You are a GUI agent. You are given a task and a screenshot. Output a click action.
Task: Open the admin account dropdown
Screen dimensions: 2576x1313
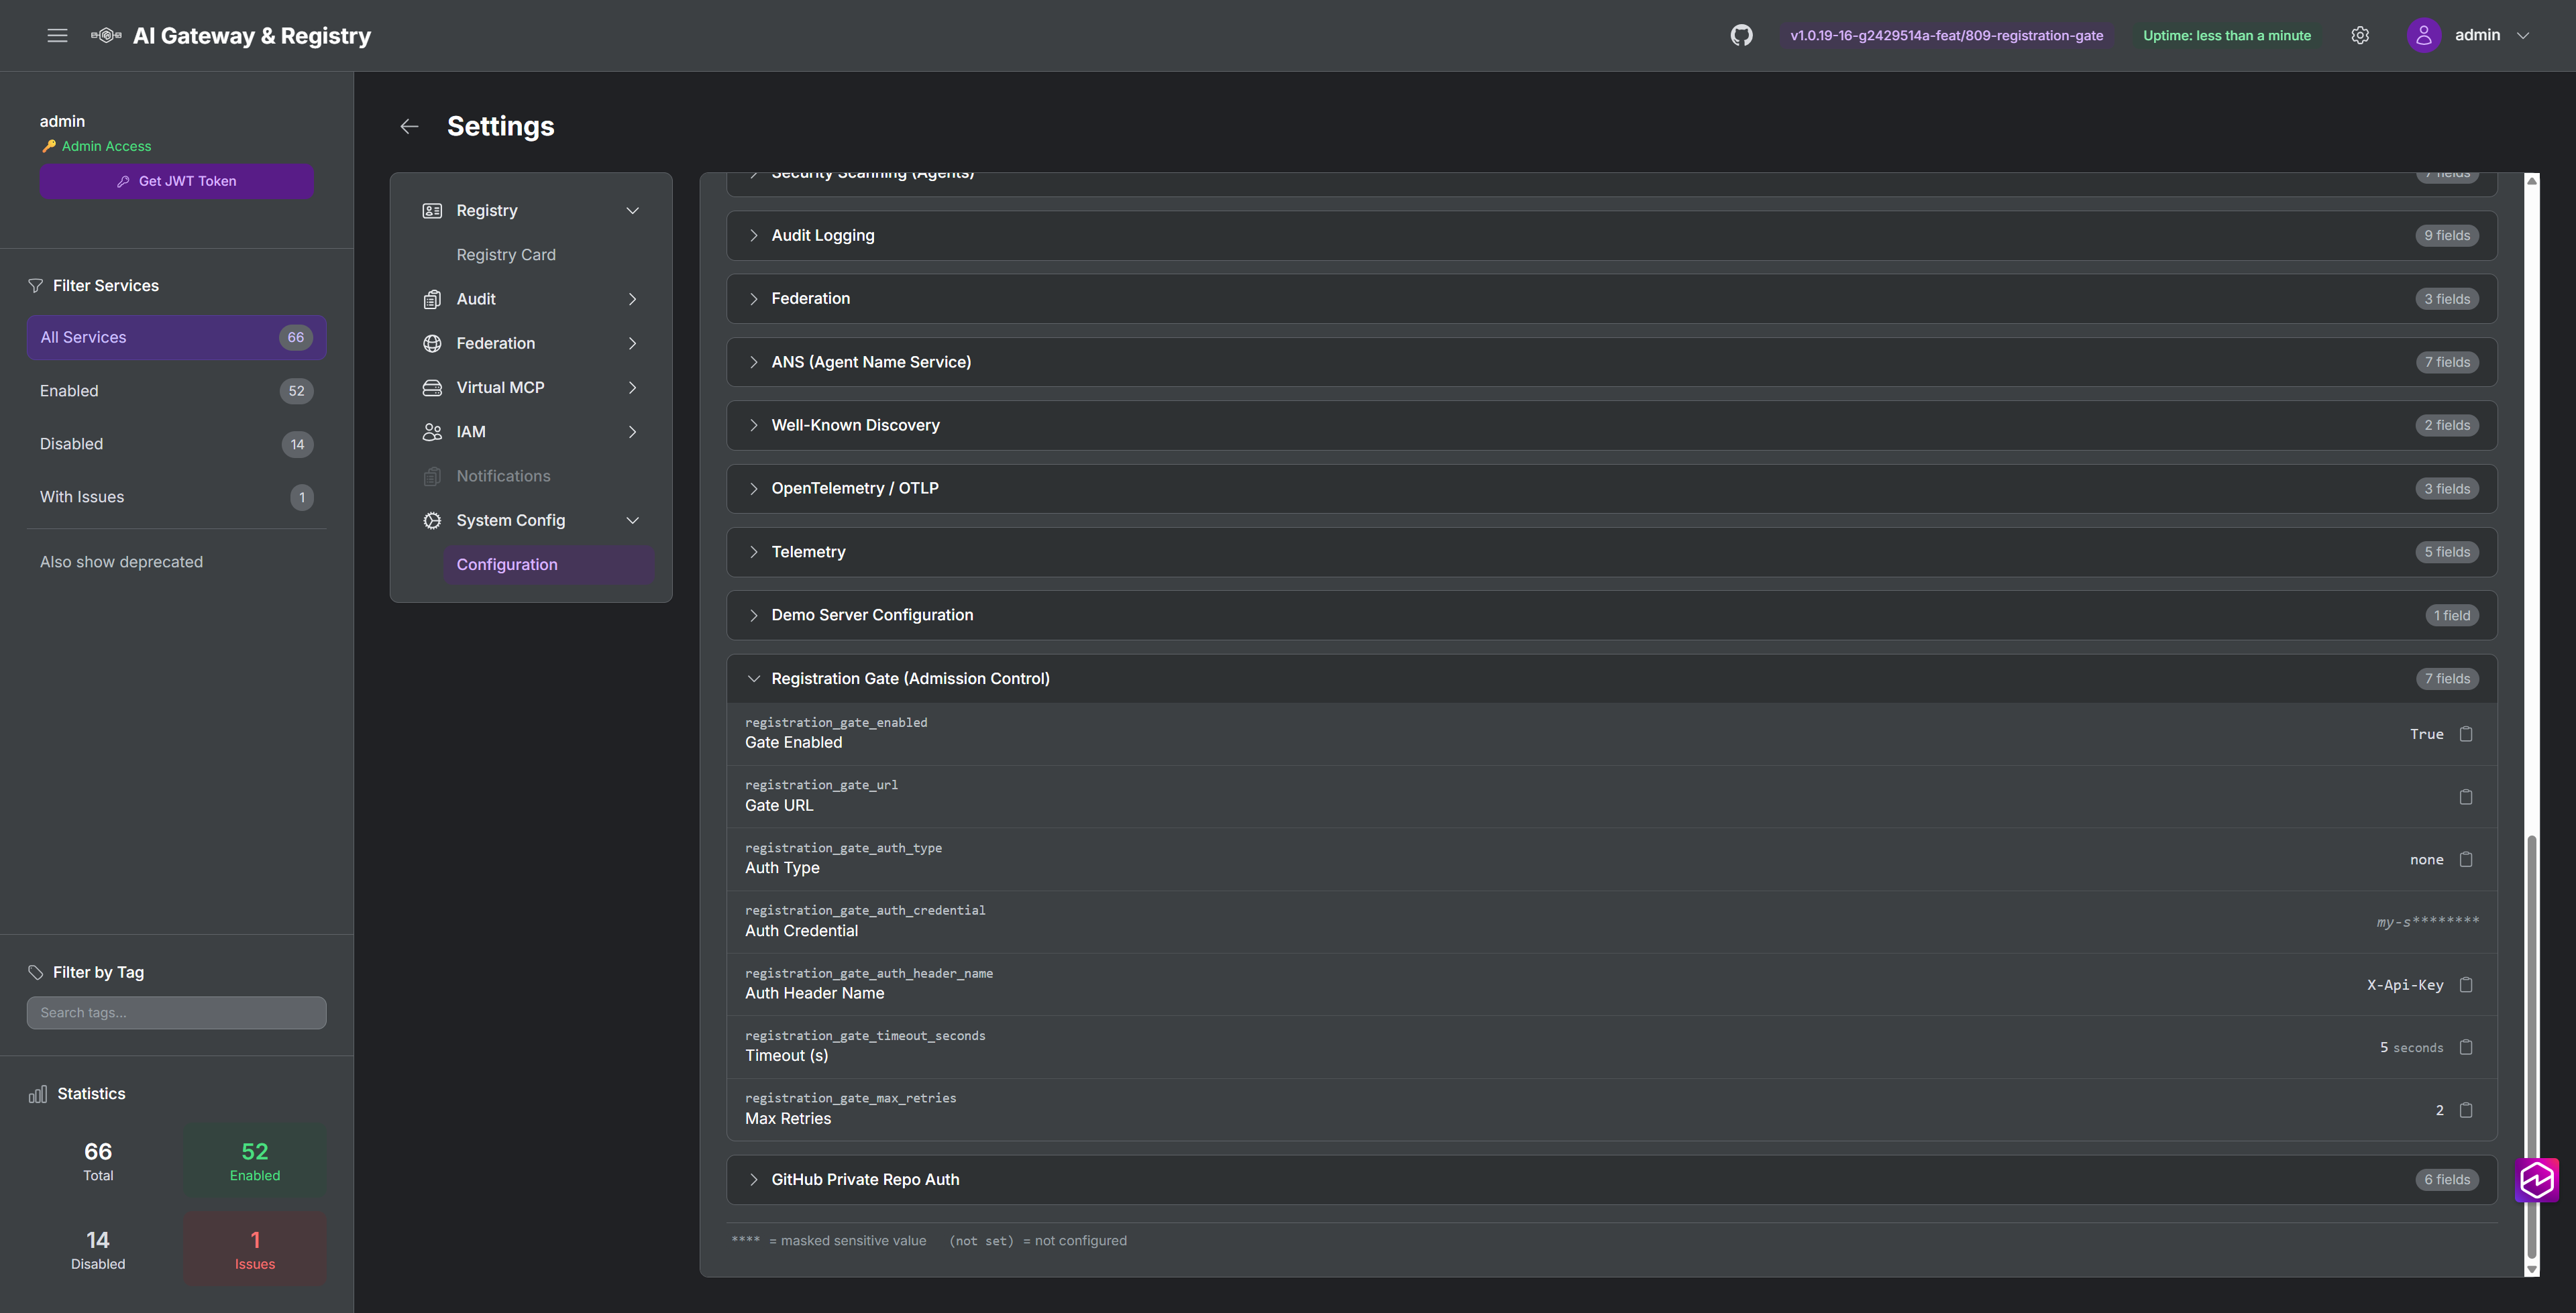2523,35
